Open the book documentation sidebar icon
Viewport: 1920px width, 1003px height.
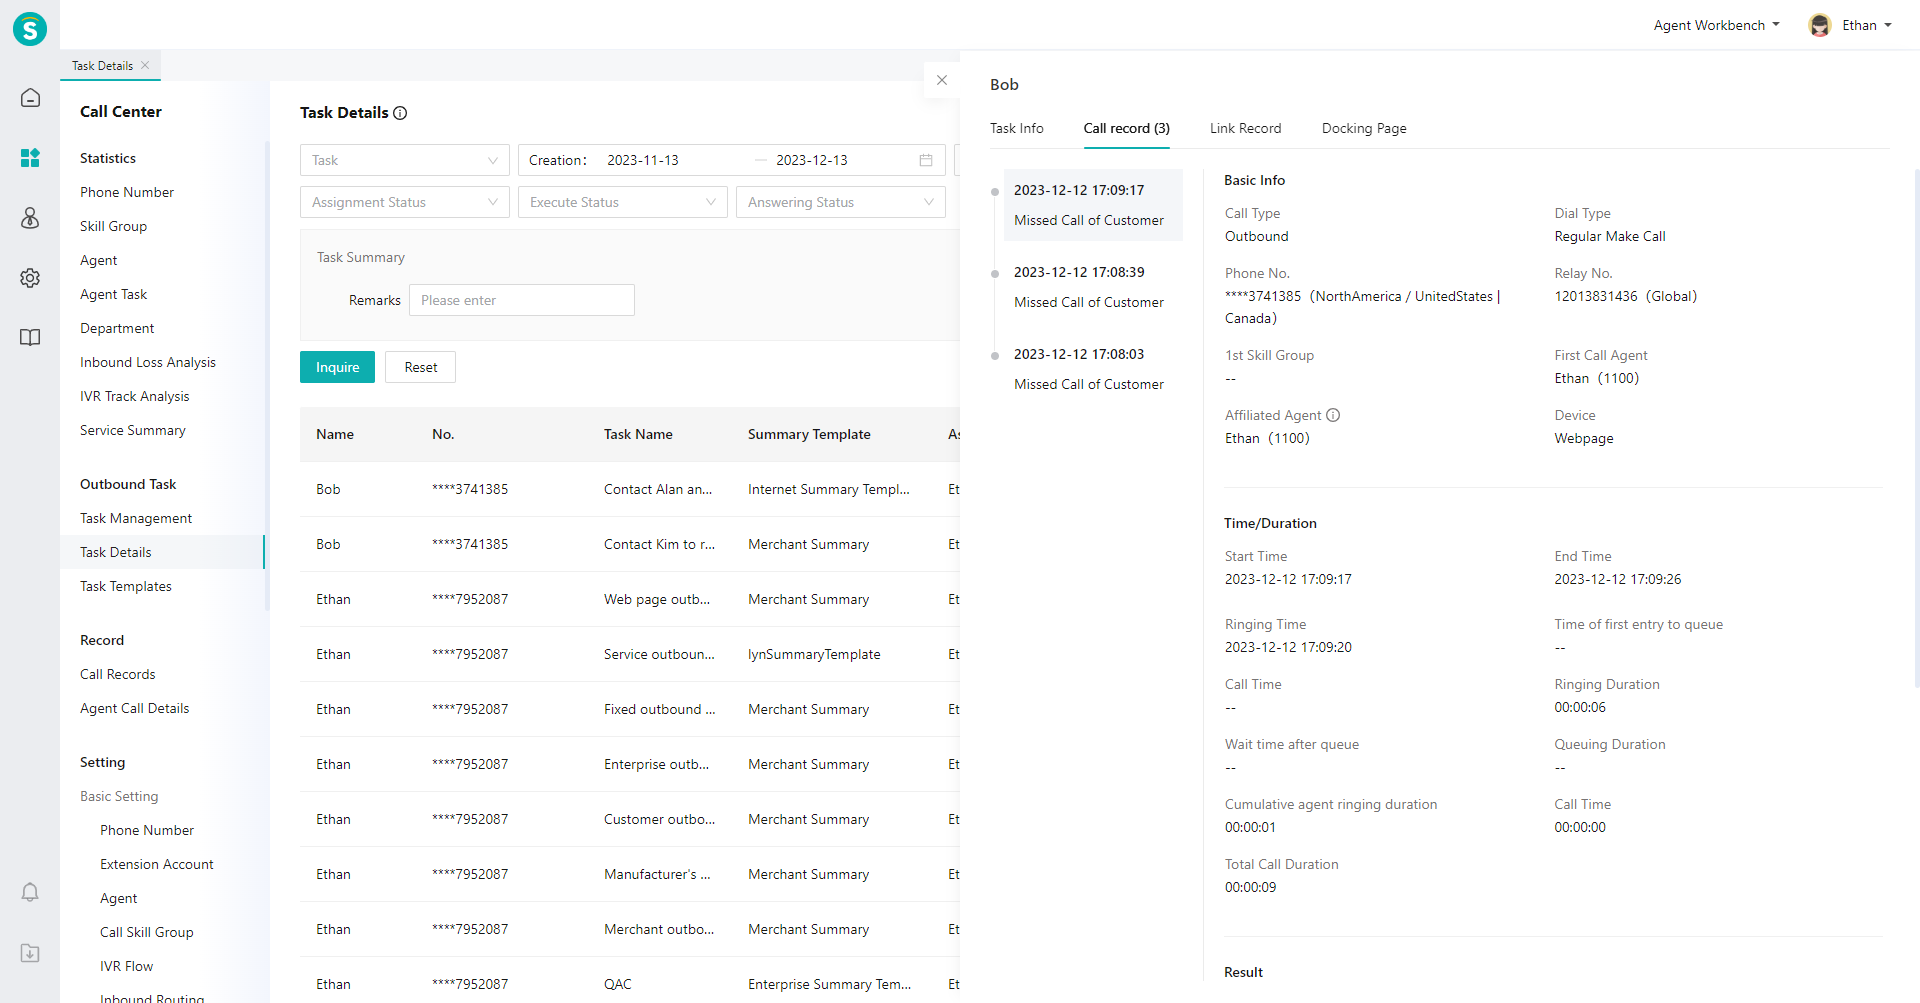coord(30,338)
